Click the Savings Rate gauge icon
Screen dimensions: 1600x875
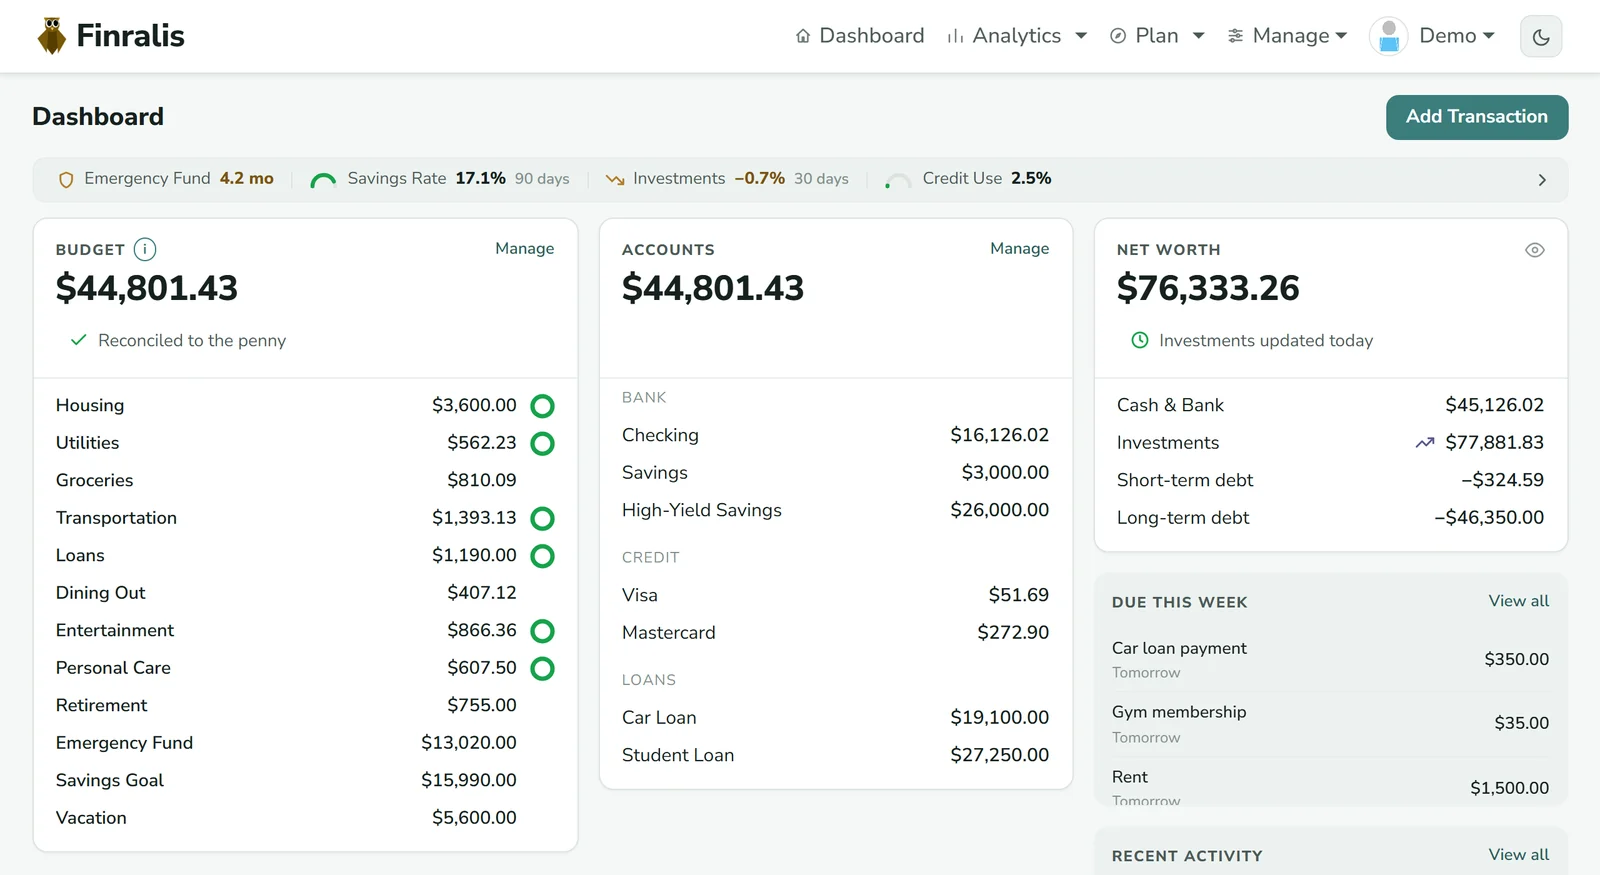[323, 180]
